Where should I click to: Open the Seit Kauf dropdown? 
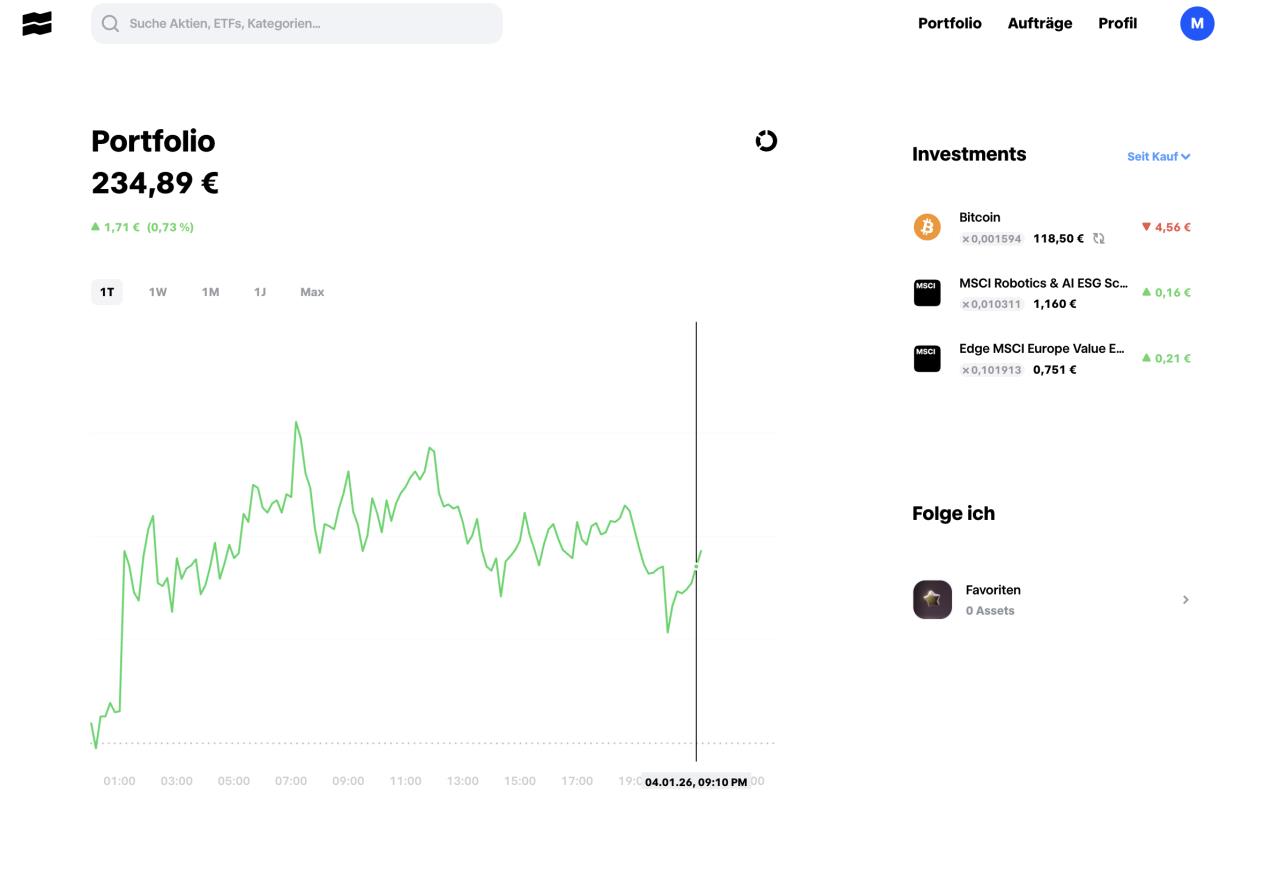pyautogui.click(x=1158, y=157)
